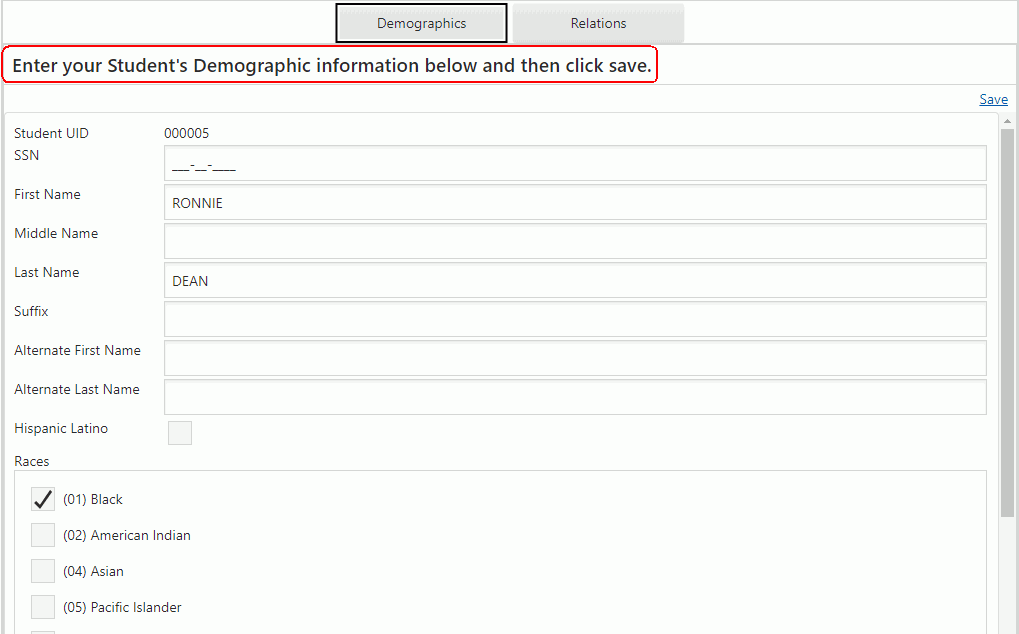Image resolution: width=1019 pixels, height=634 pixels.
Task: Click the empty Middle Name field
Action: 575,241
